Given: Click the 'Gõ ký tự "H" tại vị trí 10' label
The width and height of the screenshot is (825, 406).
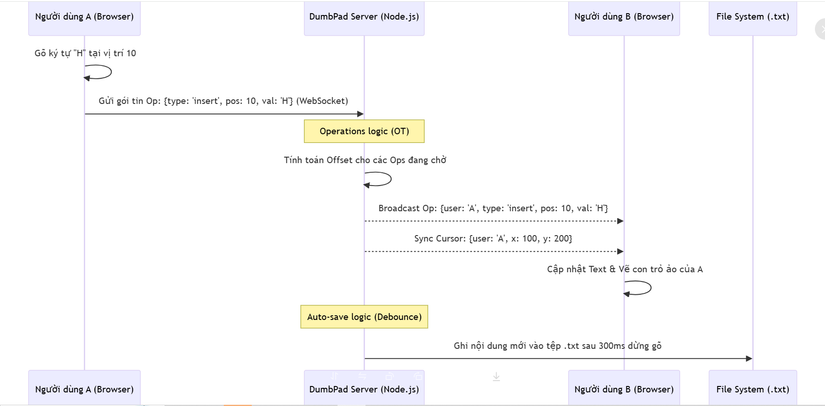Looking at the screenshot, I should tap(85, 52).
